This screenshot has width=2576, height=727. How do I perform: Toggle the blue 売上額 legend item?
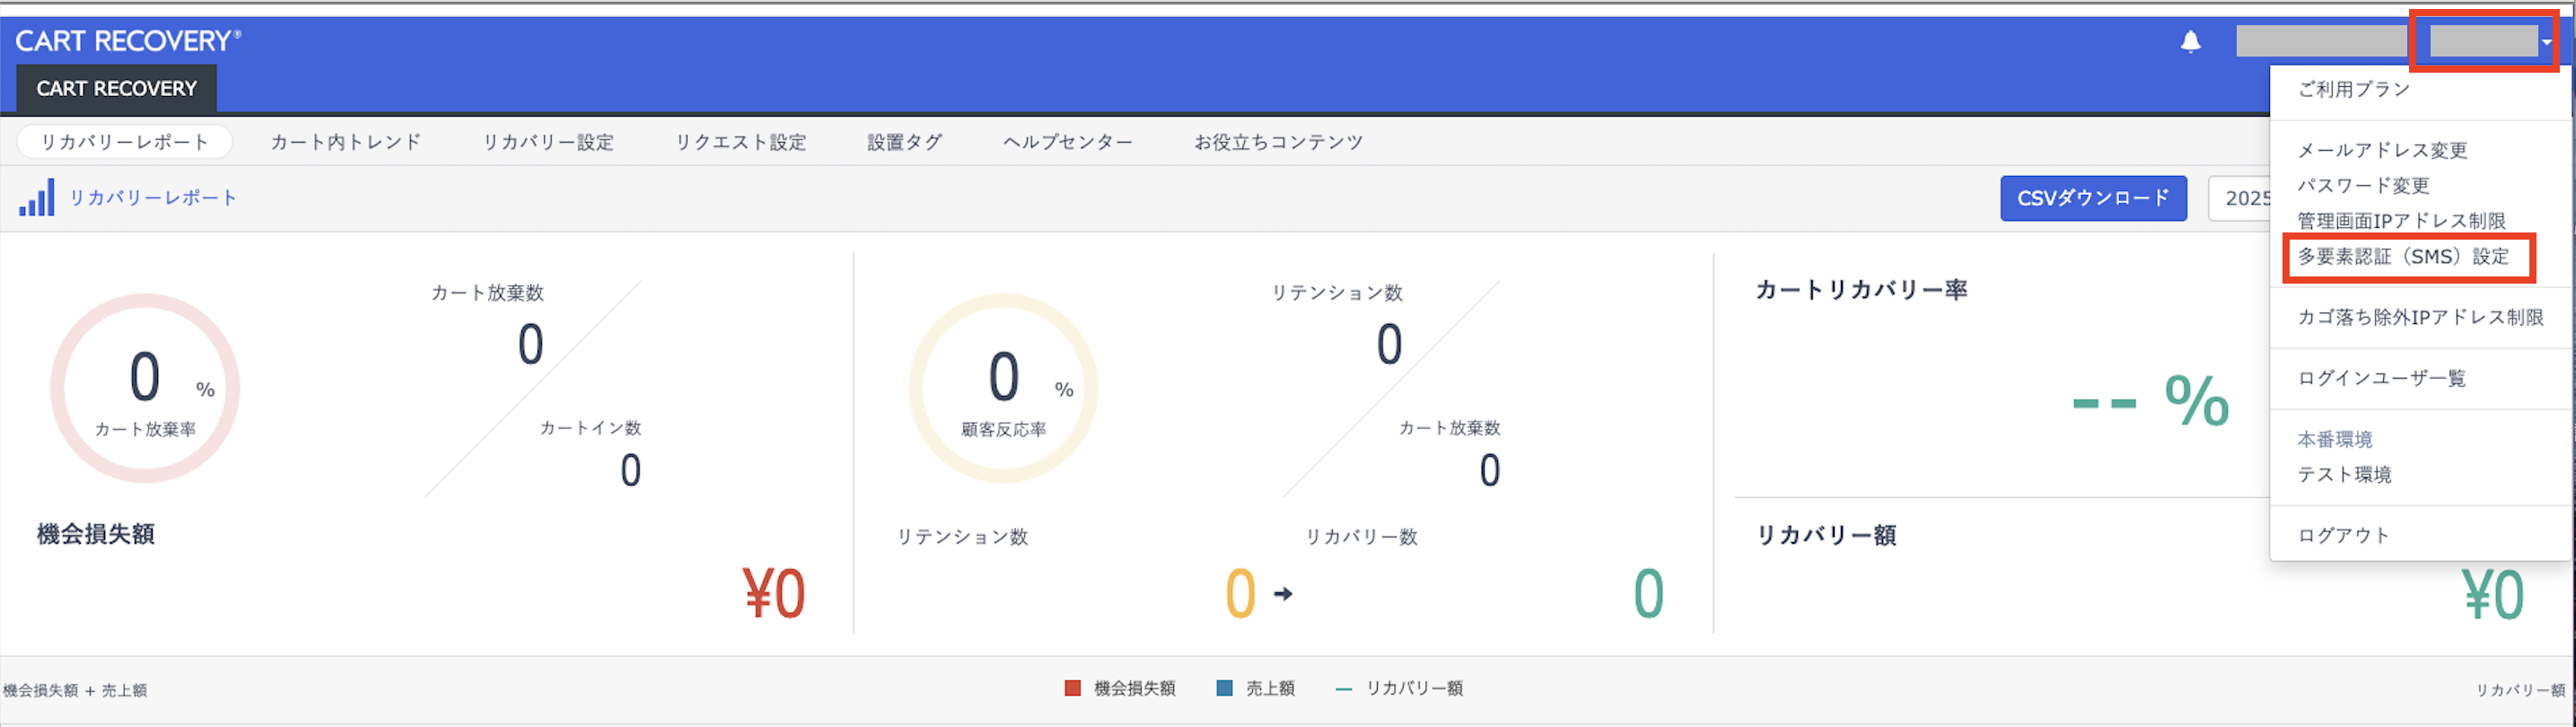[x=1255, y=688]
